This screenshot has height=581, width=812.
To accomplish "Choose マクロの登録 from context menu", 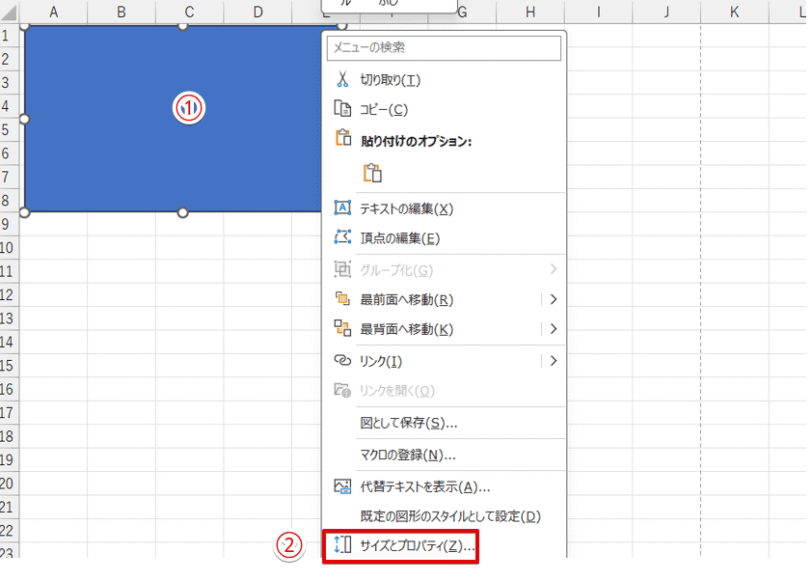I will (407, 455).
